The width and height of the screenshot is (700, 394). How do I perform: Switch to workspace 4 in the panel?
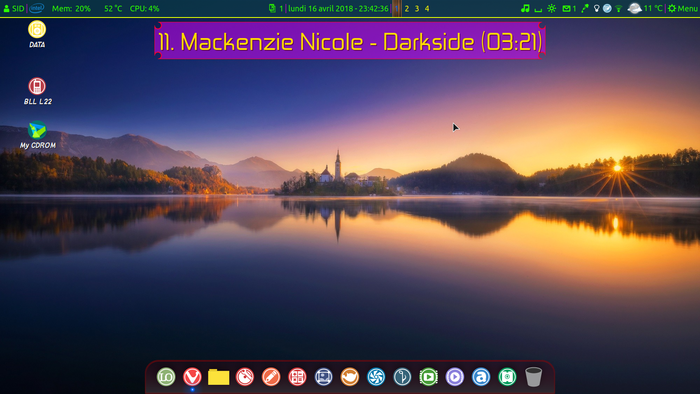tap(427, 8)
